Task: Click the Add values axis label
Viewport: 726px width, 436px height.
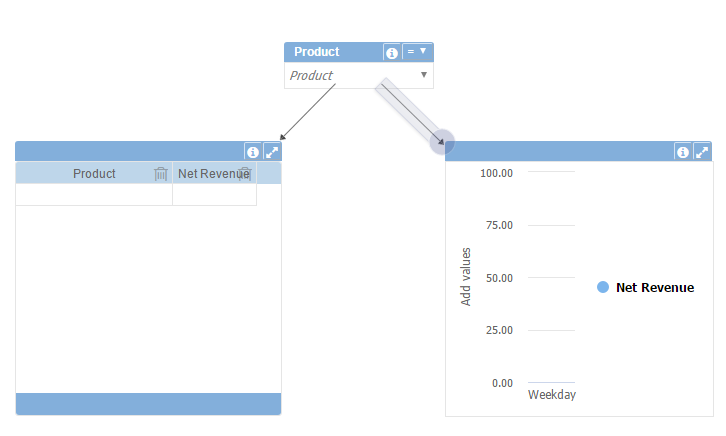Action: click(x=467, y=276)
